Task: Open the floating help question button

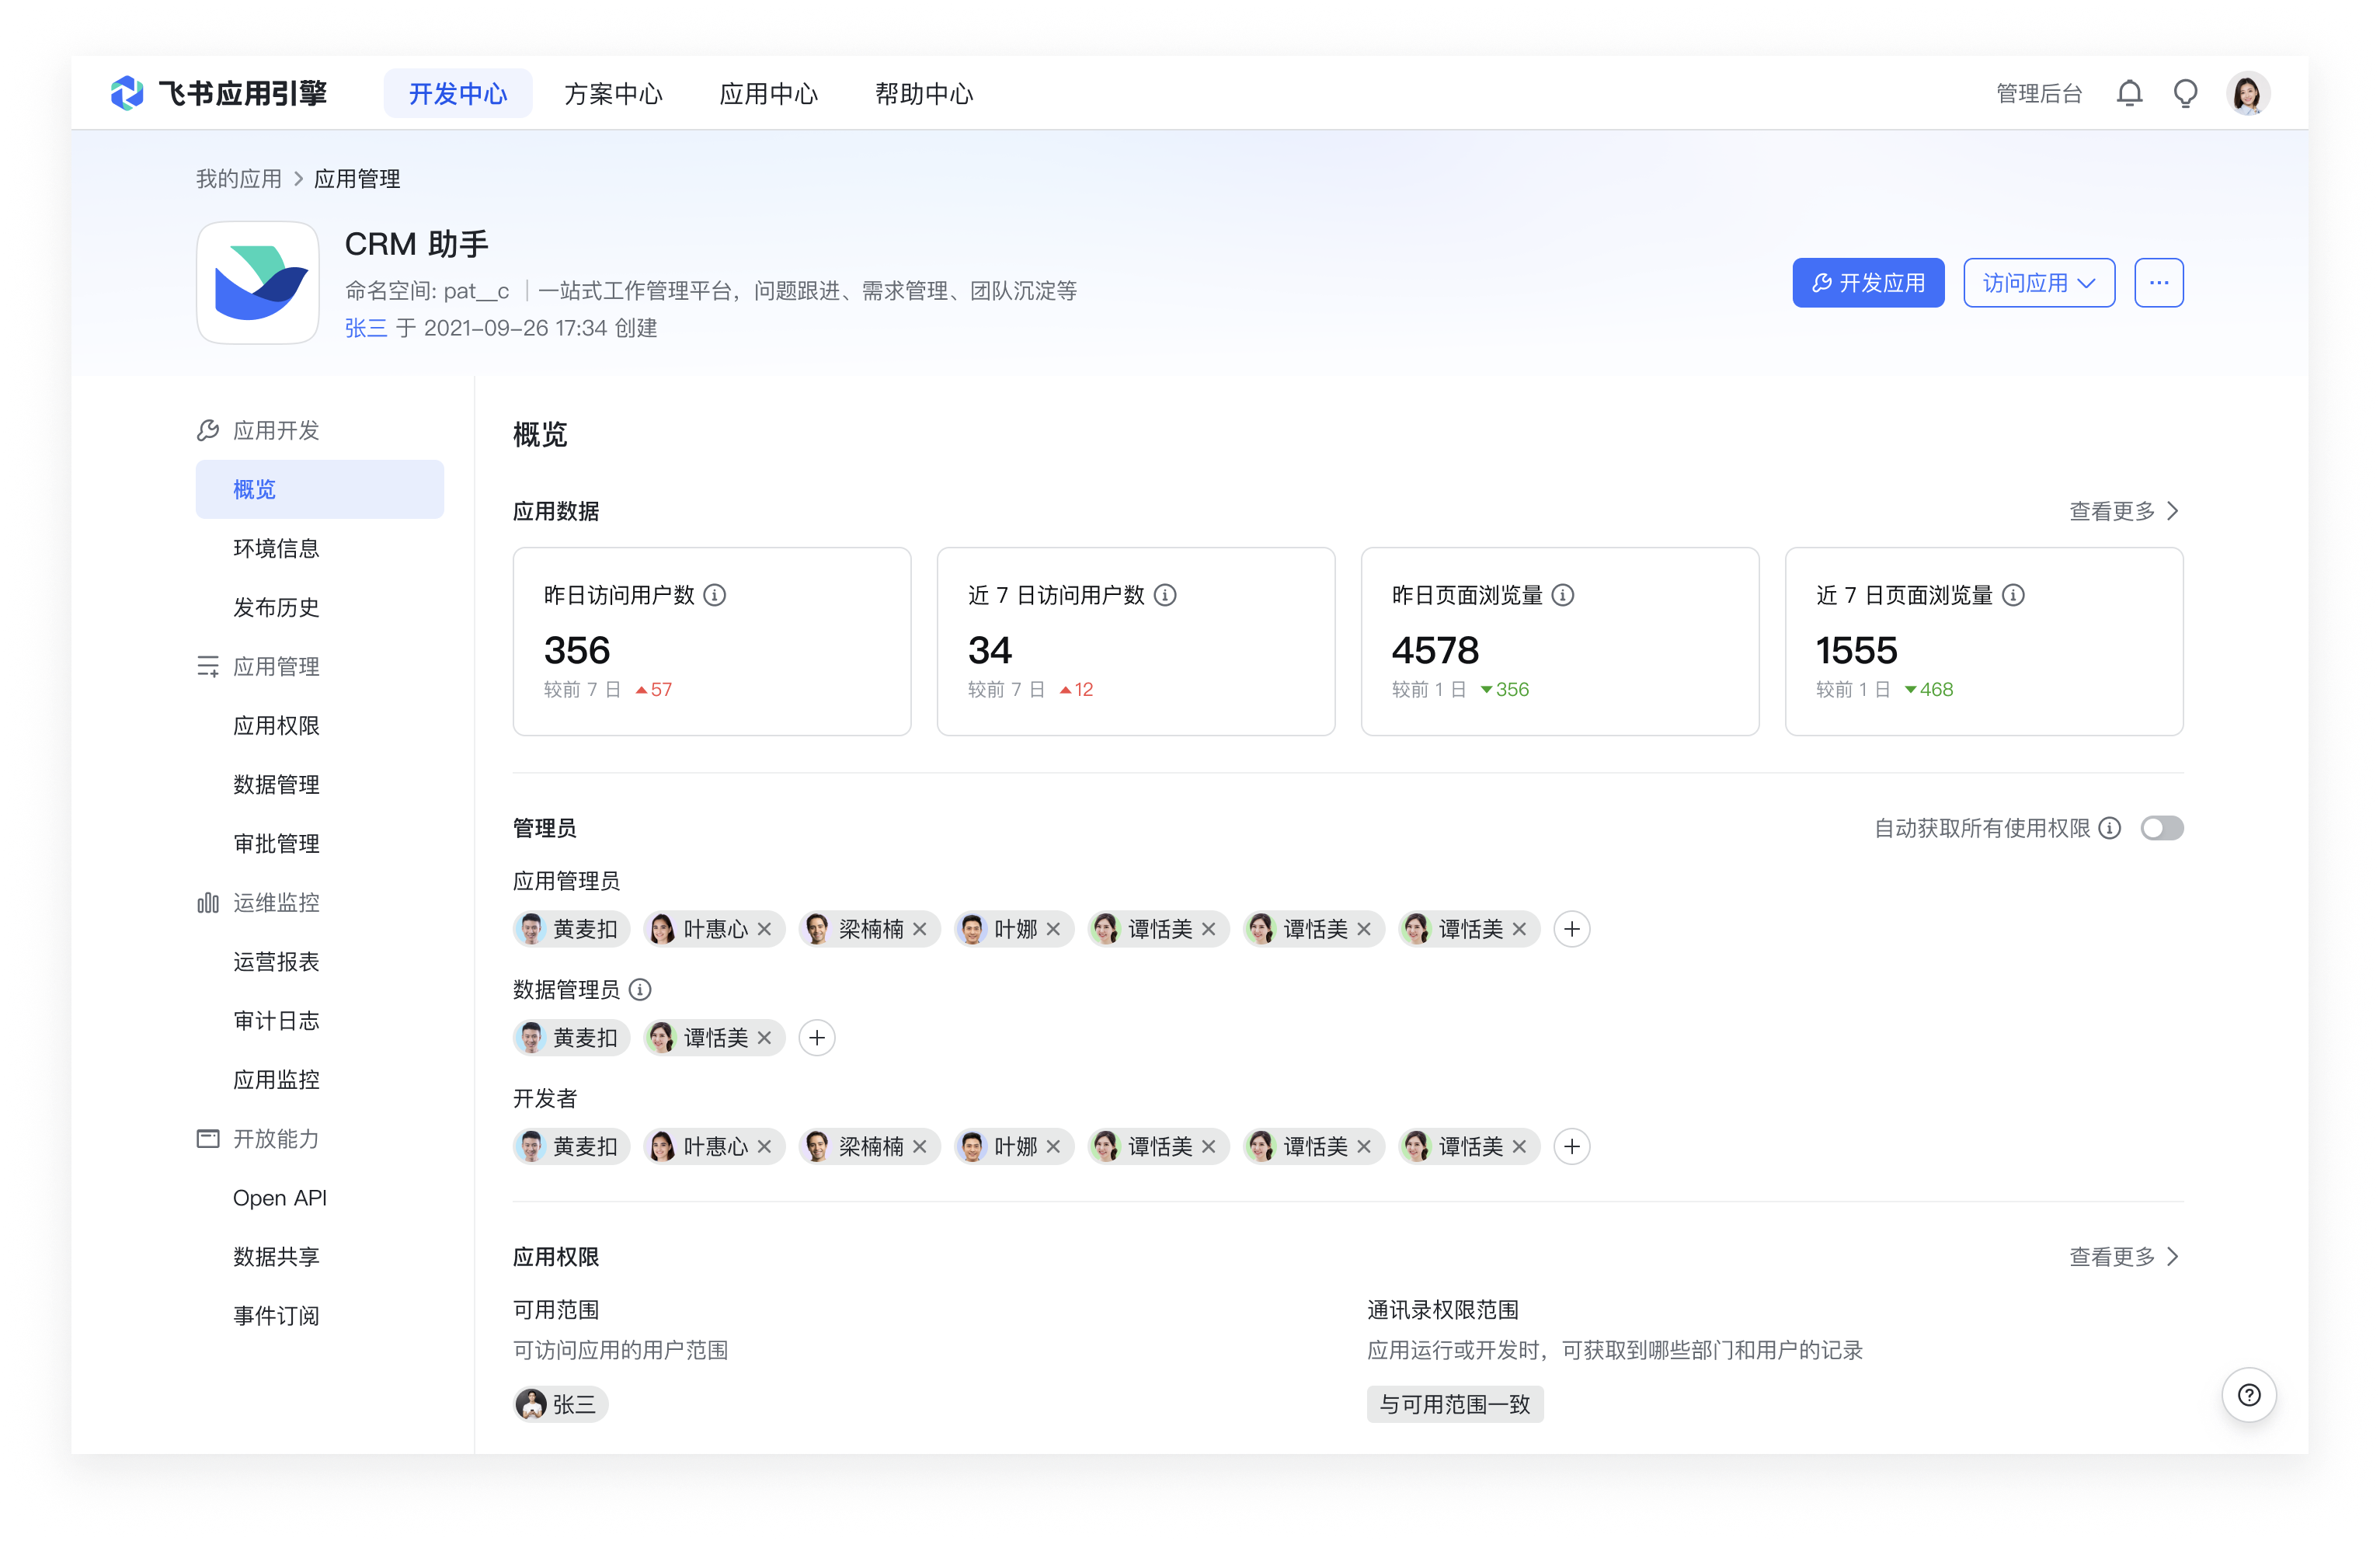Action: click(x=2248, y=1394)
